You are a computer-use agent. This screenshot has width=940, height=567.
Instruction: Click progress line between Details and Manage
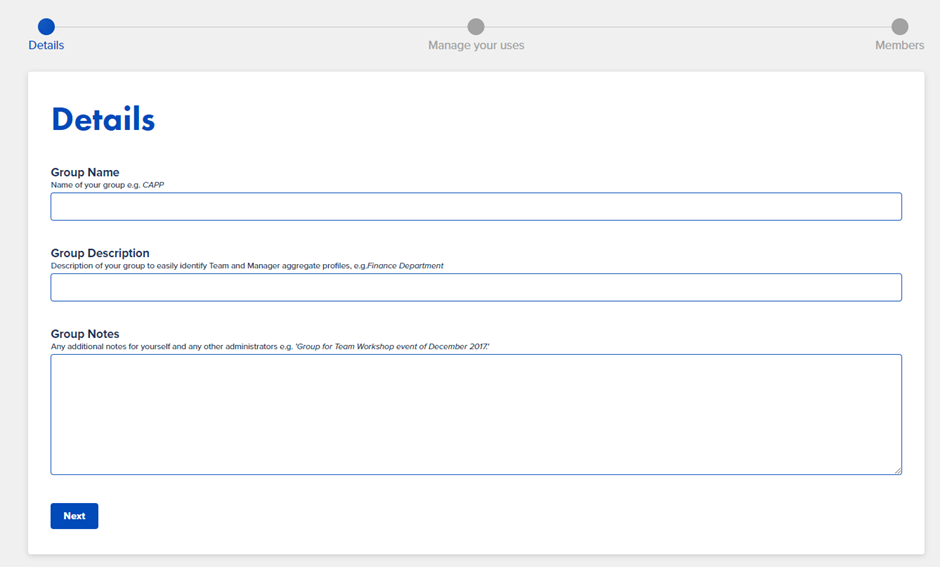pos(261,26)
